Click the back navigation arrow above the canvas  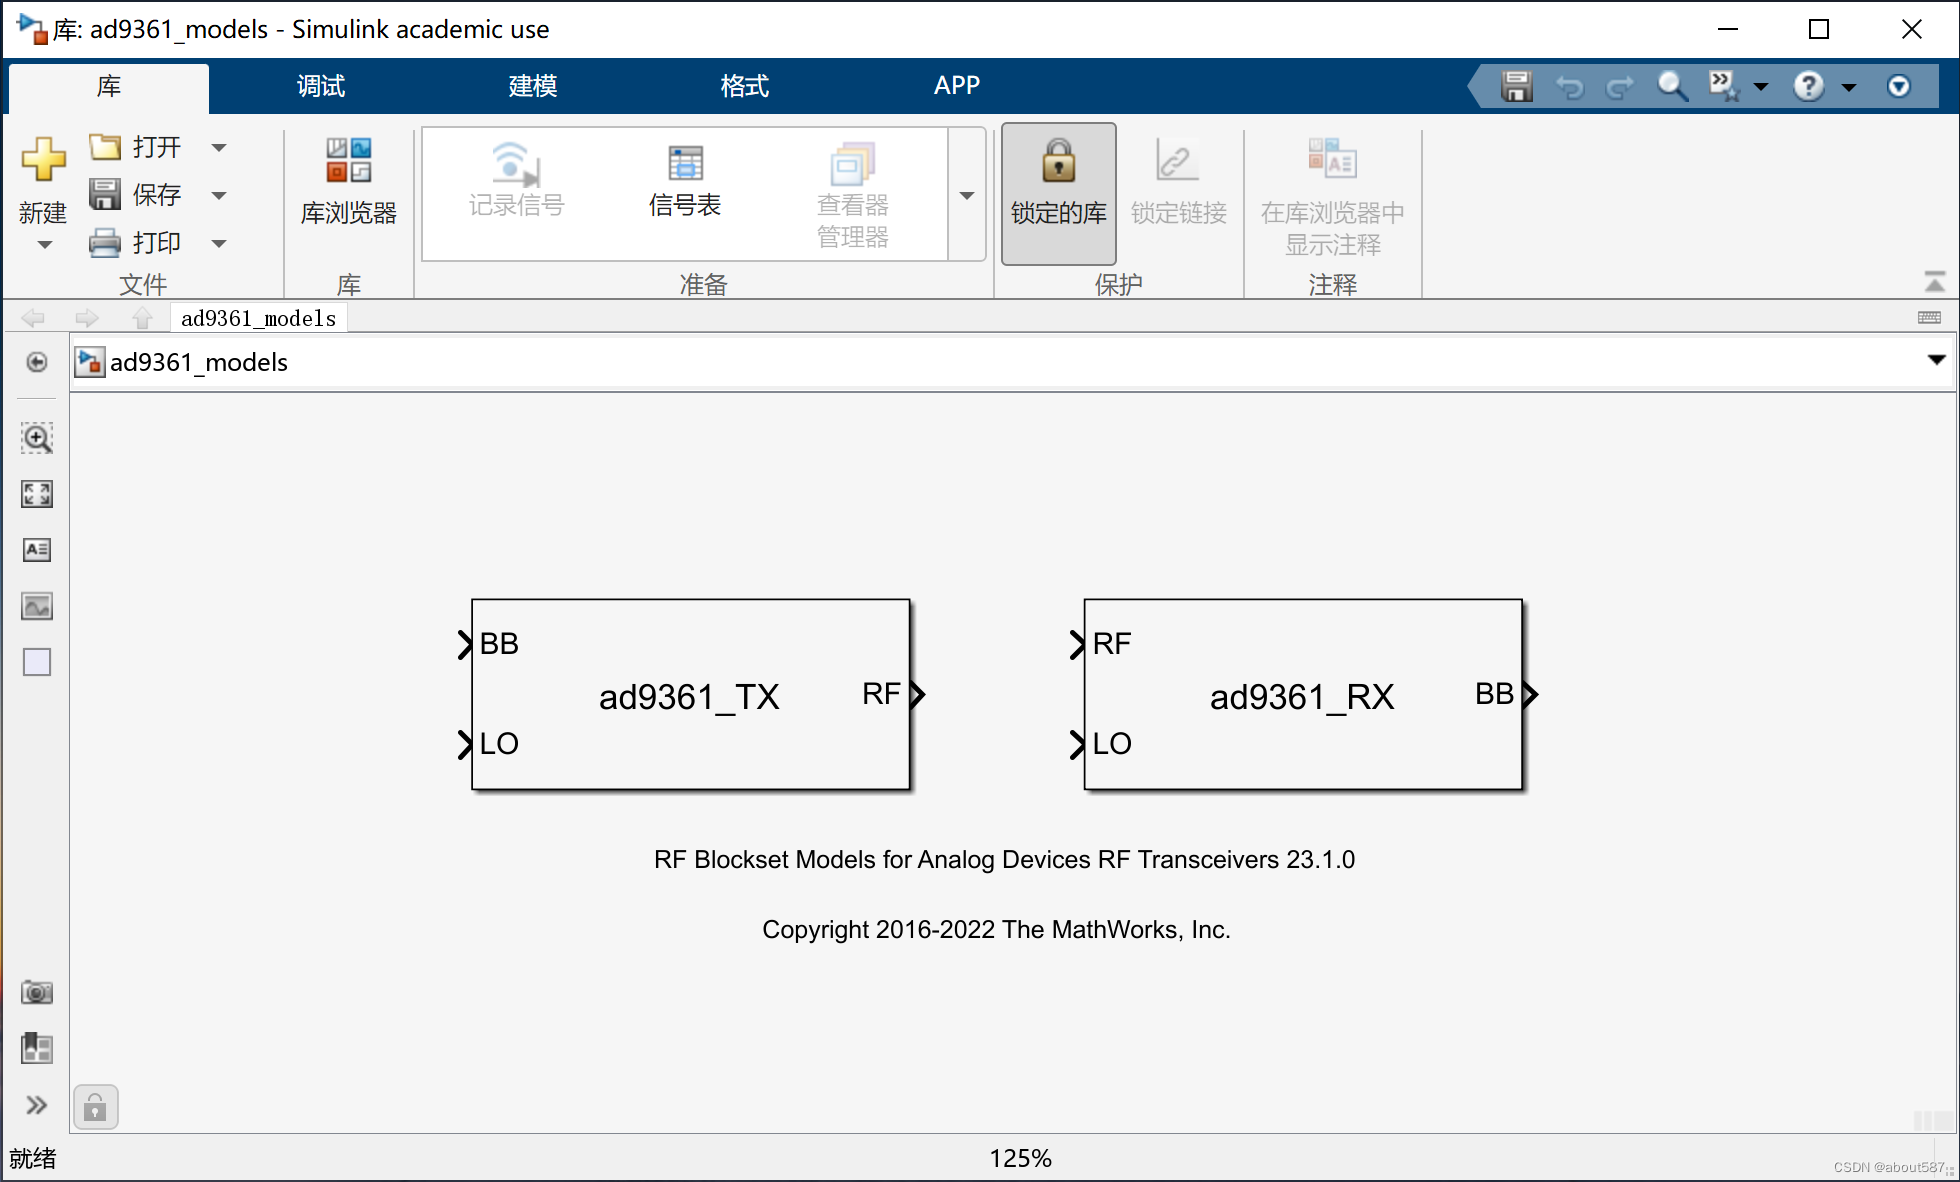point(33,318)
